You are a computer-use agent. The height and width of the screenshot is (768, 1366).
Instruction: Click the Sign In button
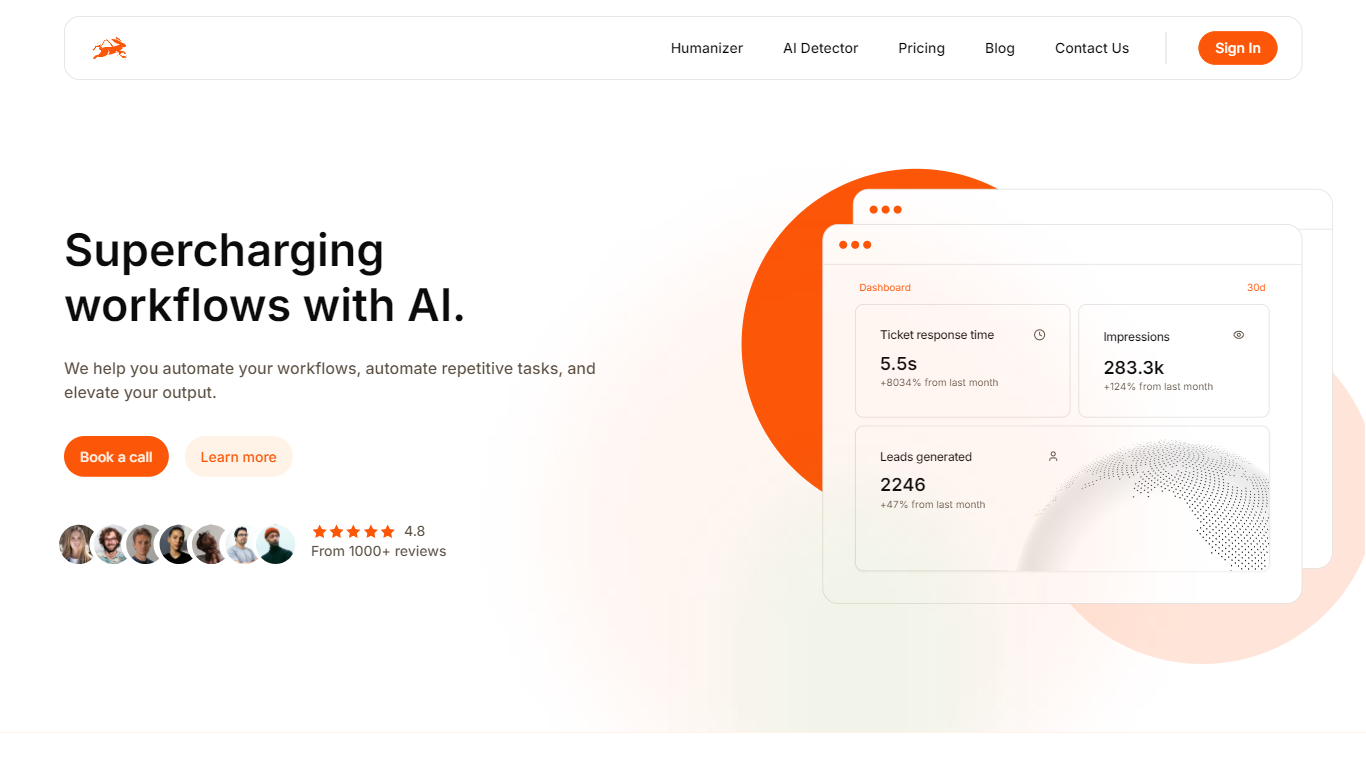[x=1237, y=47]
